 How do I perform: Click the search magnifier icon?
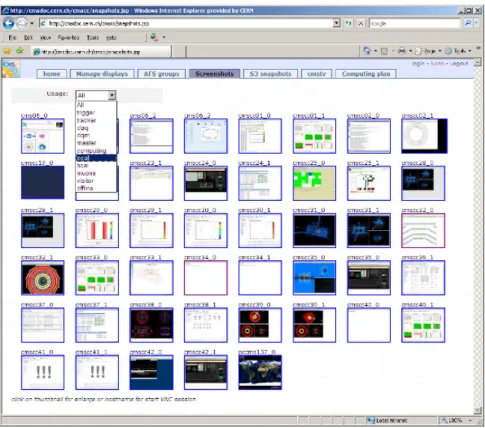pyautogui.click(x=468, y=23)
